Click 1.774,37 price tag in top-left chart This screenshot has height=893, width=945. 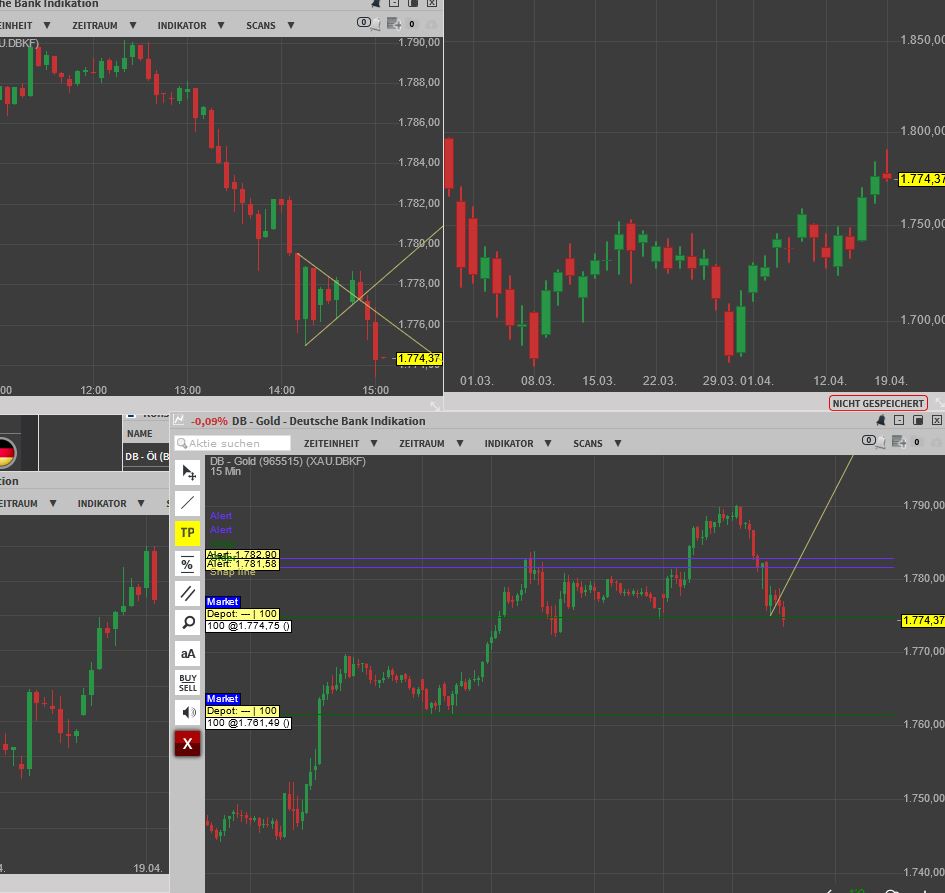(x=419, y=359)
